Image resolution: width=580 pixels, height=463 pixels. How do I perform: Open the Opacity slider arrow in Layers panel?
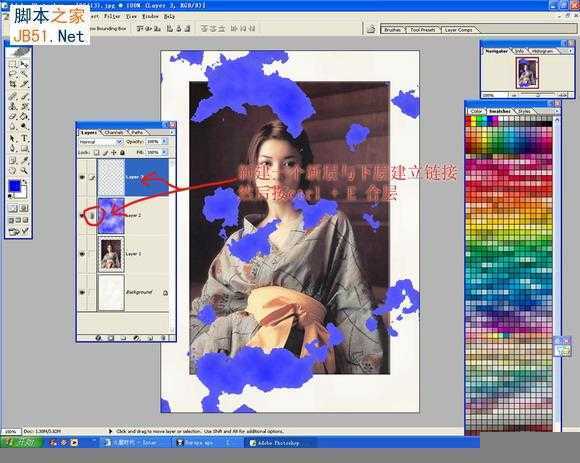(x=164, y=142)
